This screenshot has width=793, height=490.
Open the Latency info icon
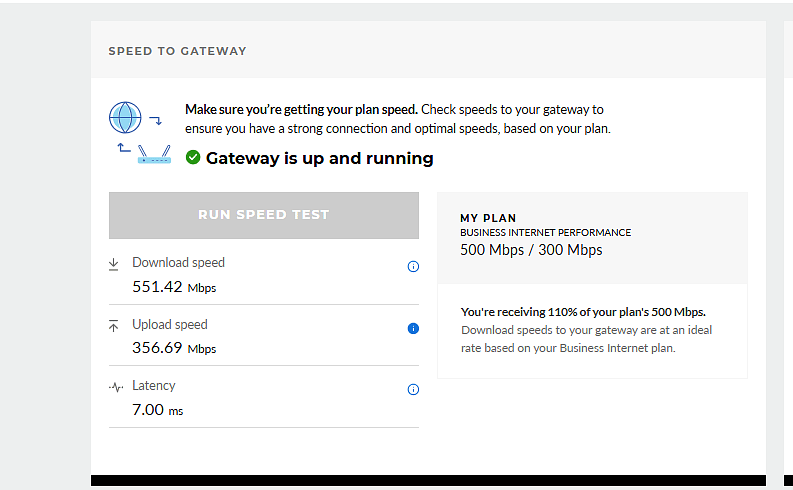[x=413, y=389]
